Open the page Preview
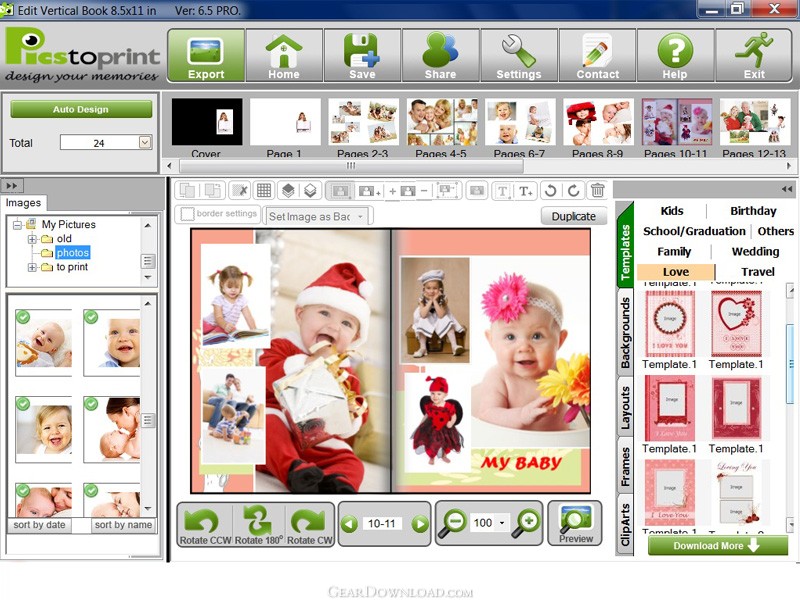 (576, 524)
